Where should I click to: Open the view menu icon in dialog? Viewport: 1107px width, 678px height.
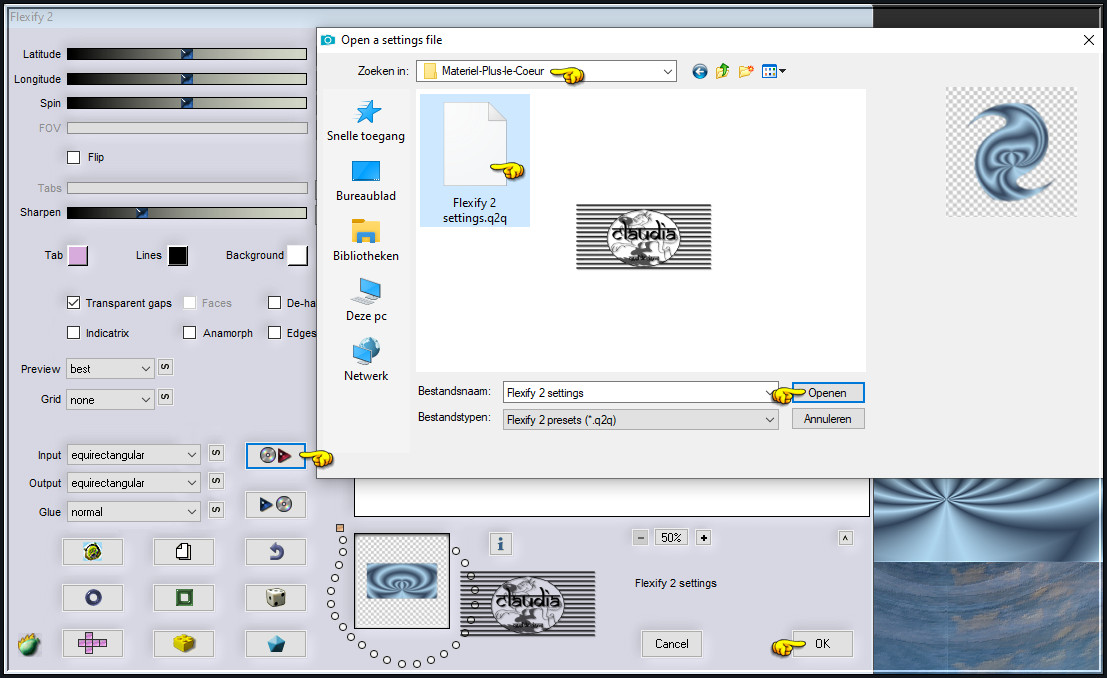tap(774, 71)
